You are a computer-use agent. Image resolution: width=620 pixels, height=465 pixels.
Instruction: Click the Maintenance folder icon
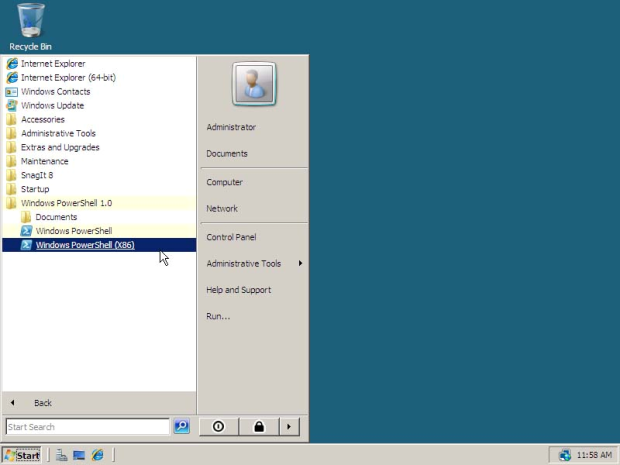pyautogui.click(x=12, y=161)
